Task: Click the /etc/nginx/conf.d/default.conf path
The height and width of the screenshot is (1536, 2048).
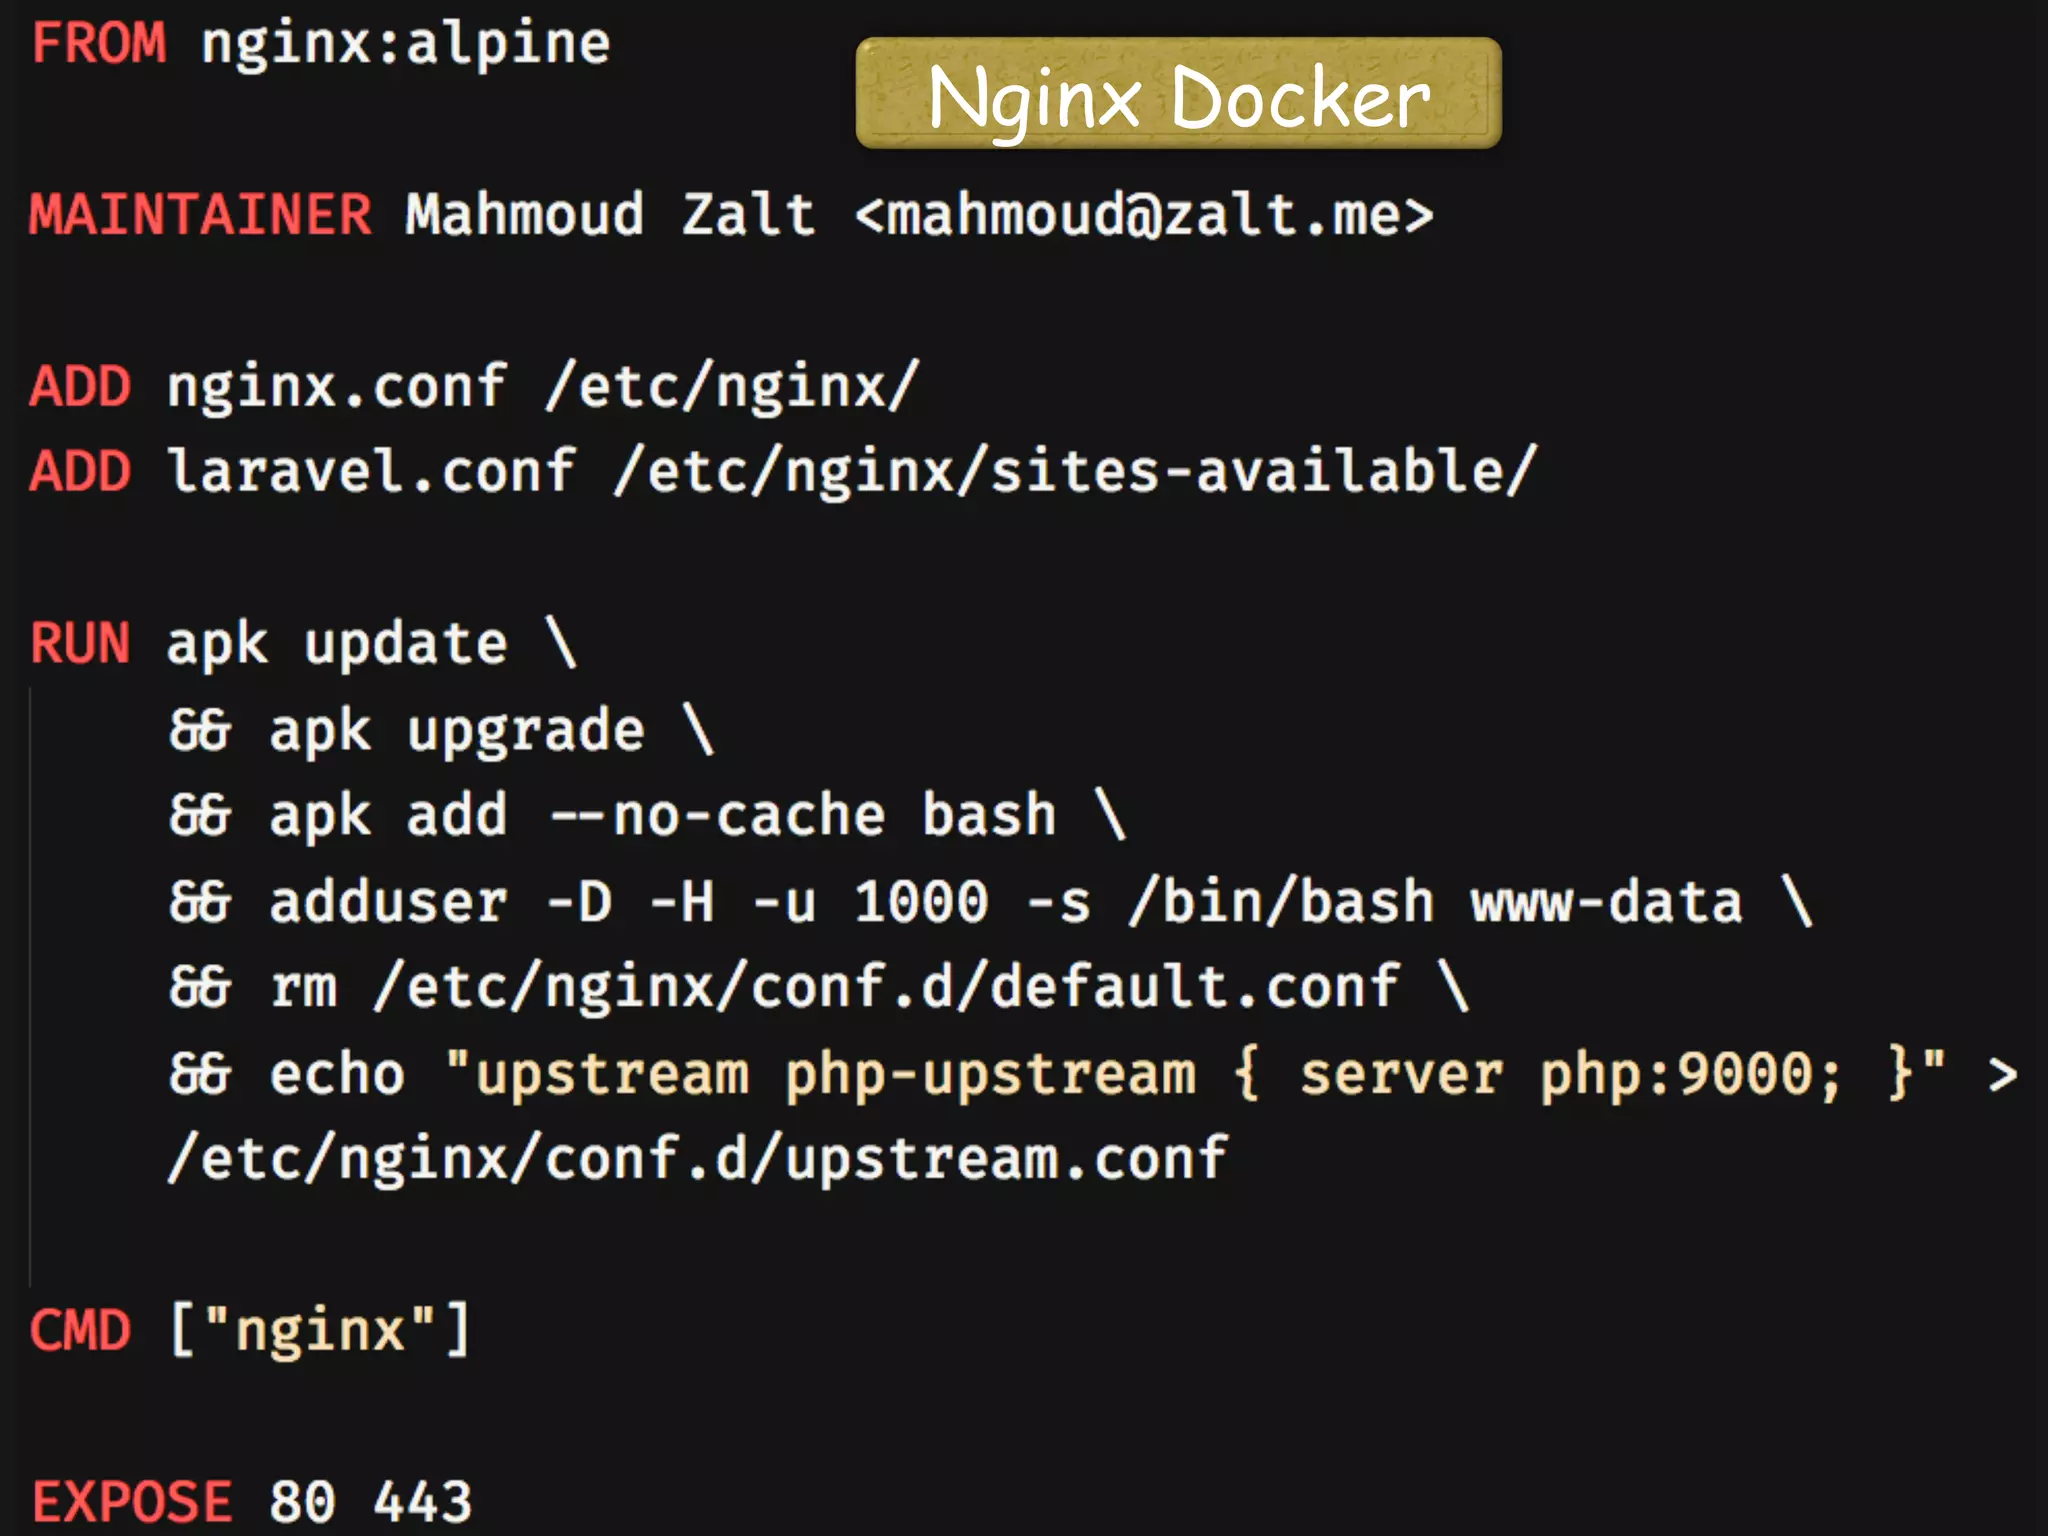Action: tap(886, 988)
